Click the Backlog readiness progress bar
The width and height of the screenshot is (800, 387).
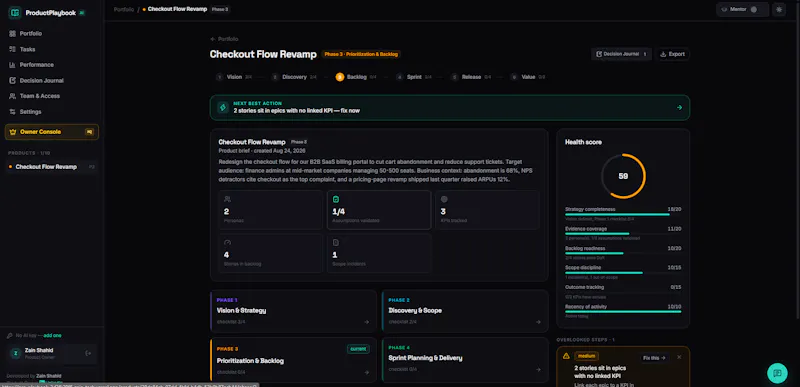623,253
